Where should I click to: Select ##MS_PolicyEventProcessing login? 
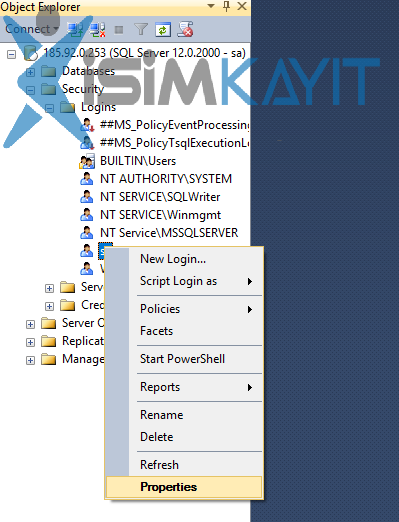[175, 125]
